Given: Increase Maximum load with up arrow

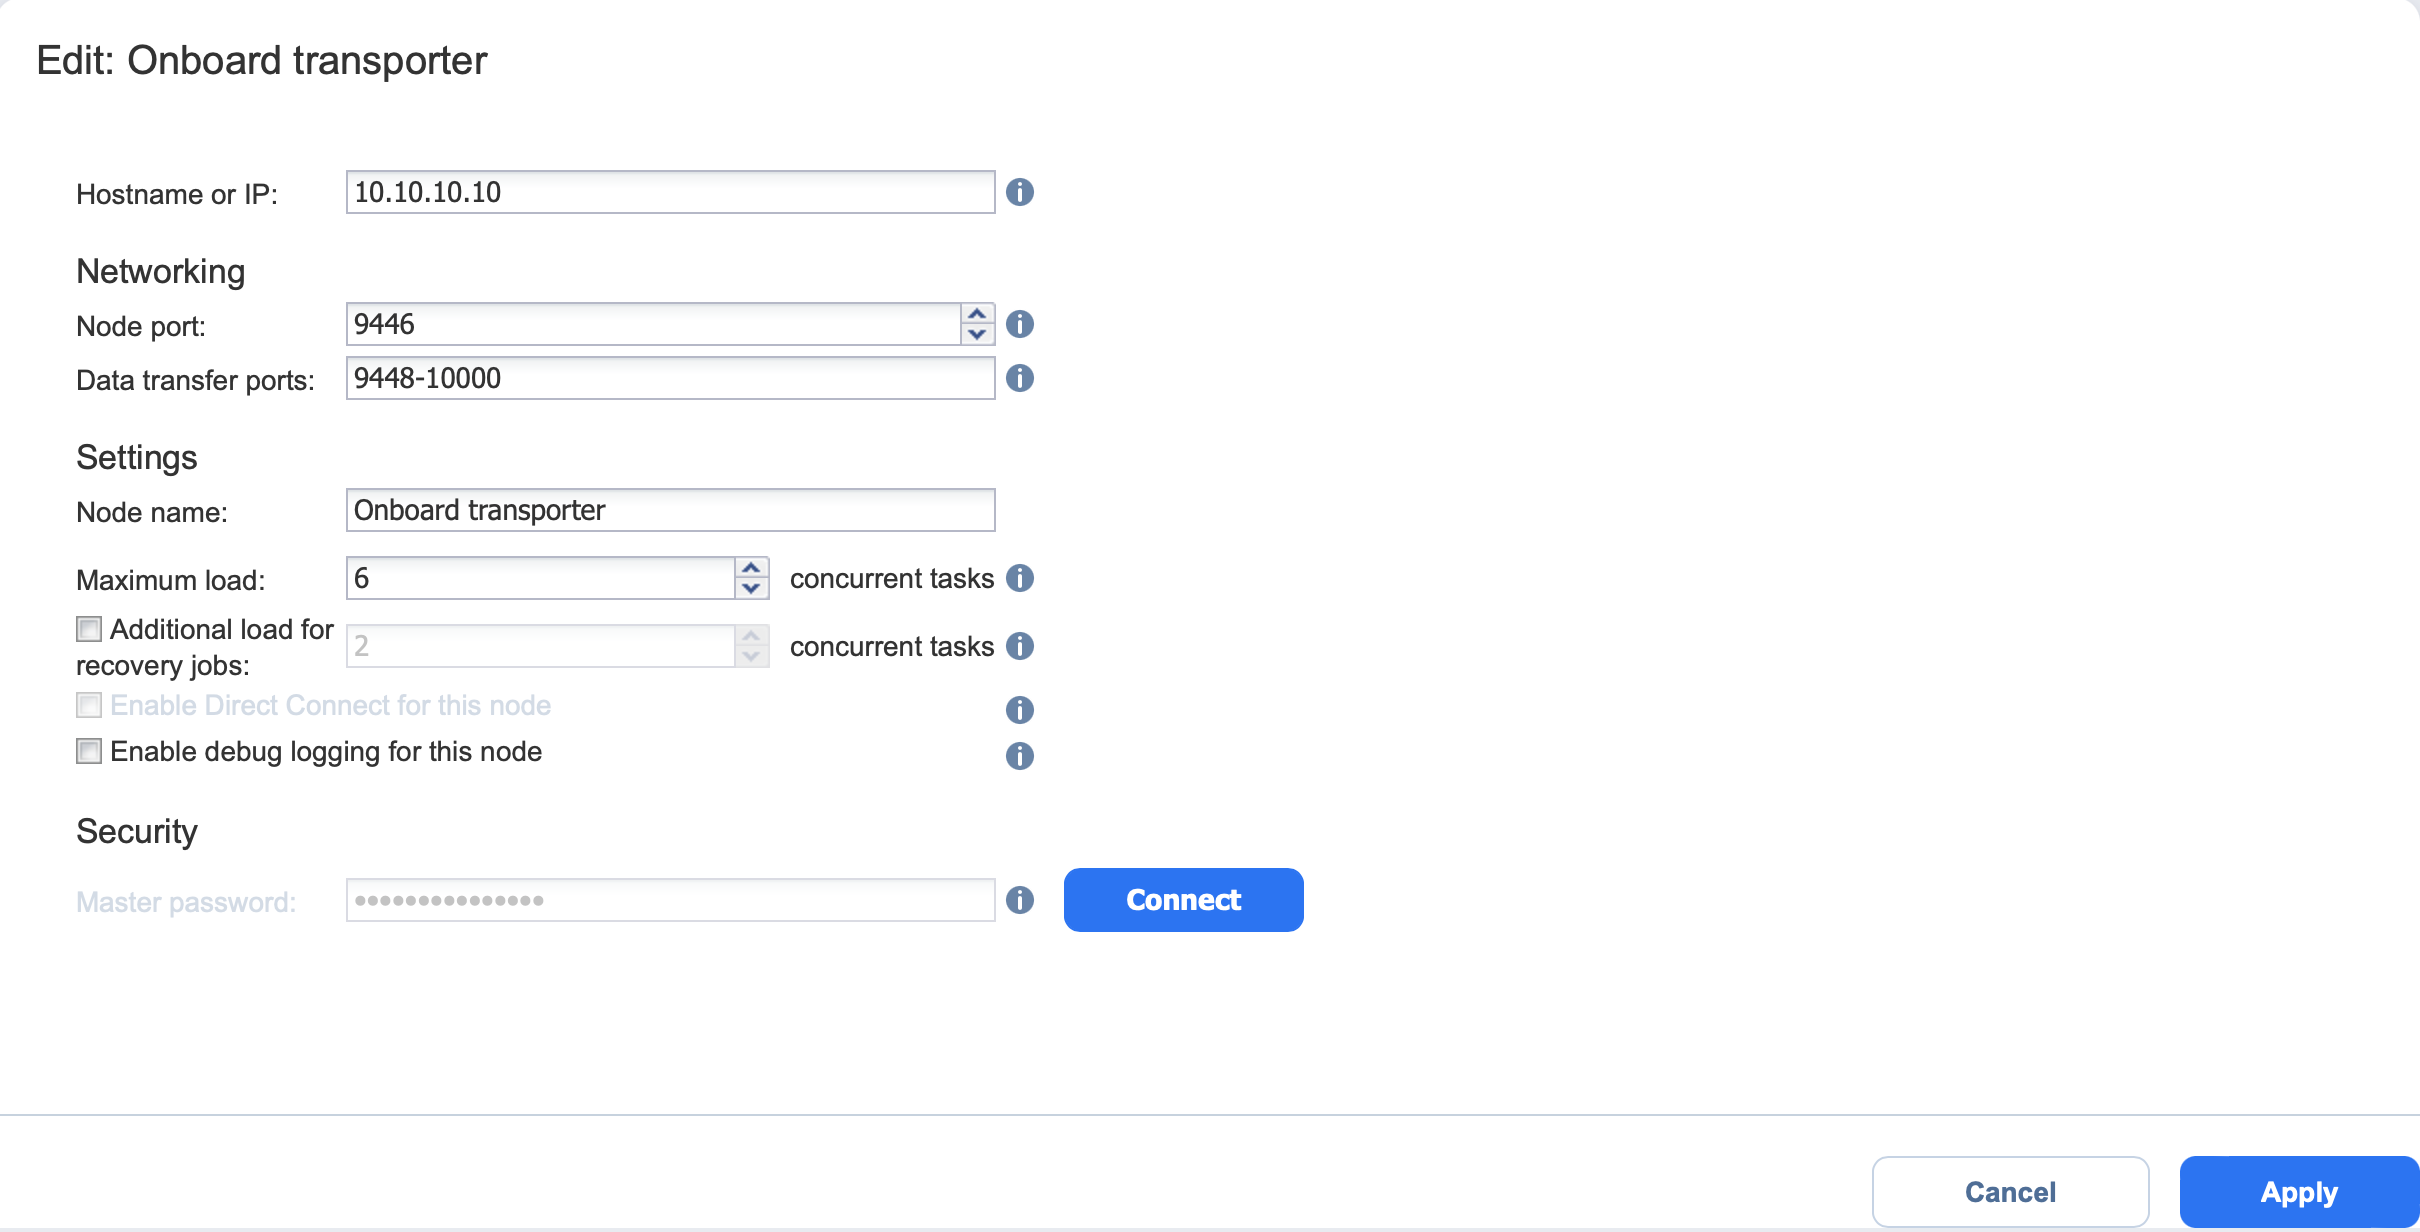Looking at the screenshot, I should pyautogui.click(x=751, y=568).
